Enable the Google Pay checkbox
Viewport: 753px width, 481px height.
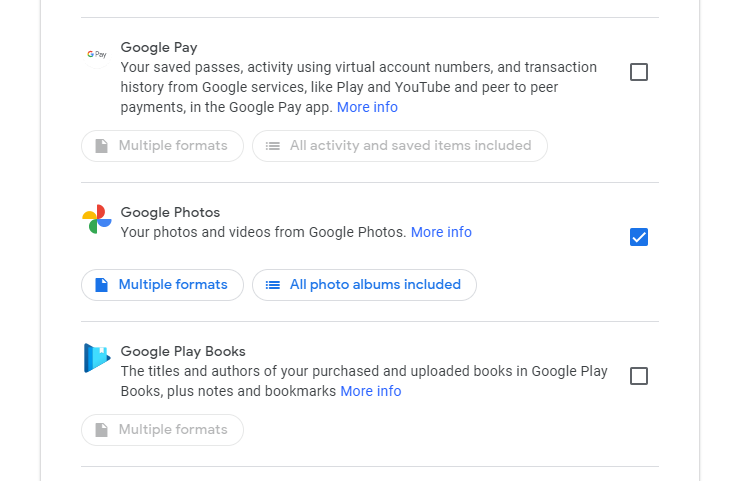point(639,72)
